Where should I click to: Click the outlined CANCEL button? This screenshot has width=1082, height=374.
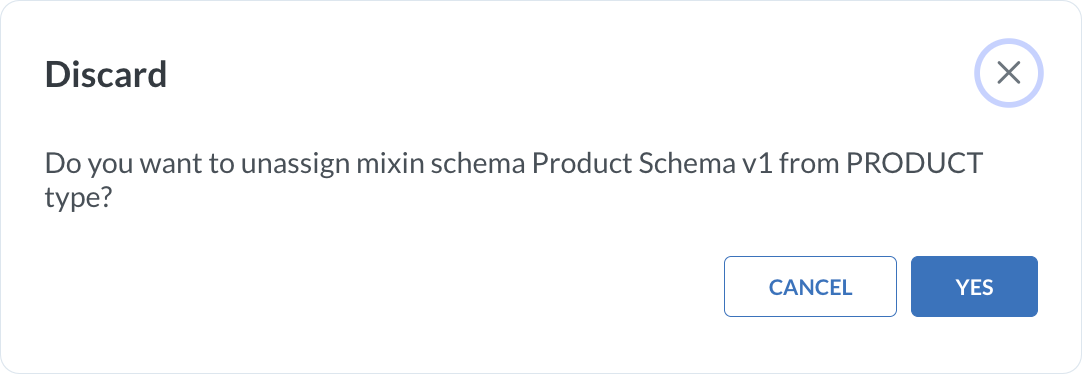click(810, 286)
